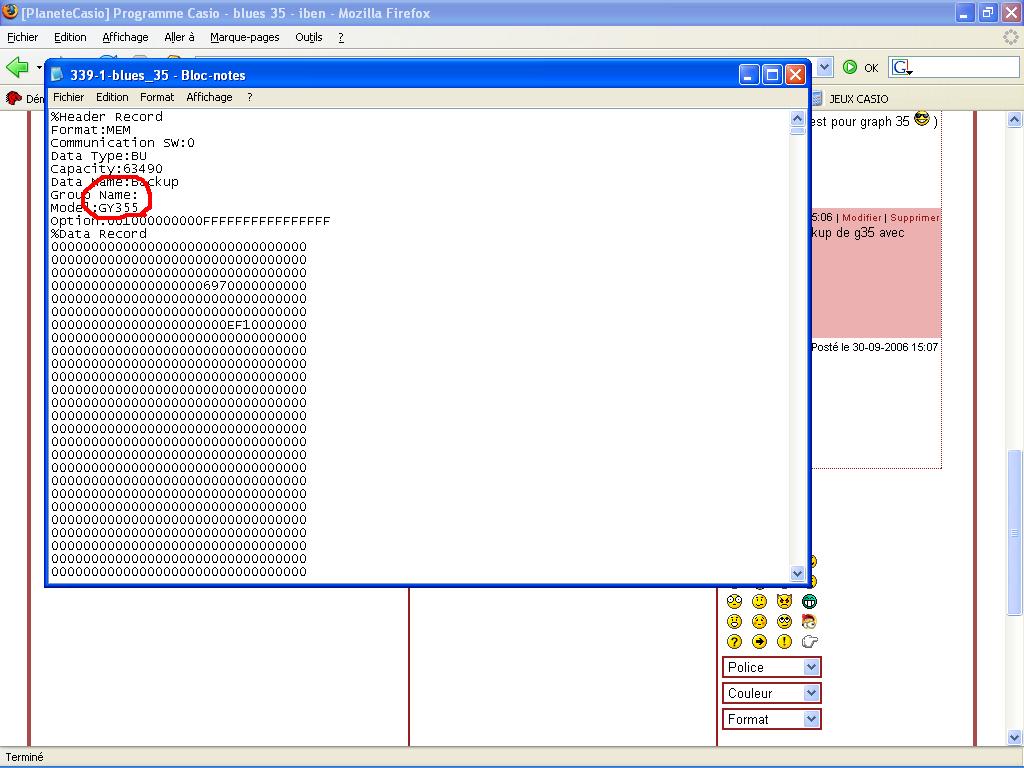Insert the question mark smiley
Screen dimensions: 1024x768
pyautogui.click(x=734, y=642)
